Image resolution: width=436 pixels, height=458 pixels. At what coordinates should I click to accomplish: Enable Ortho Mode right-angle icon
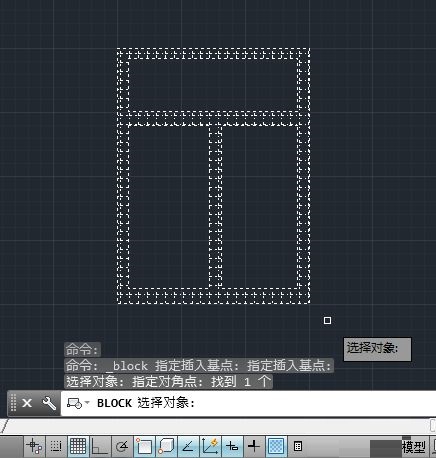[100, 446]
